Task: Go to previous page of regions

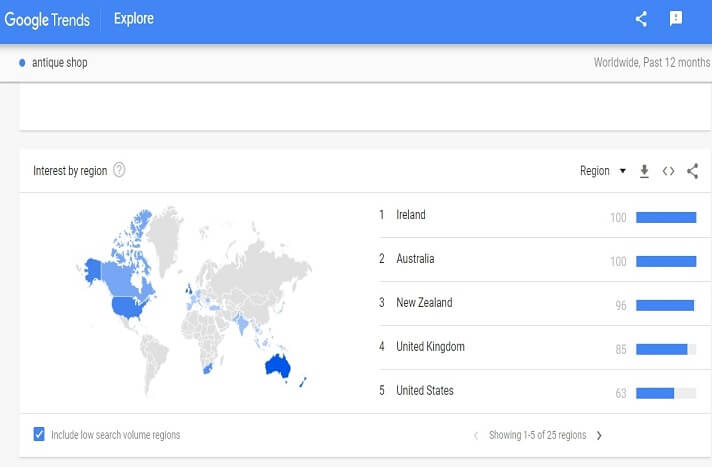Action: pos(476,435)
